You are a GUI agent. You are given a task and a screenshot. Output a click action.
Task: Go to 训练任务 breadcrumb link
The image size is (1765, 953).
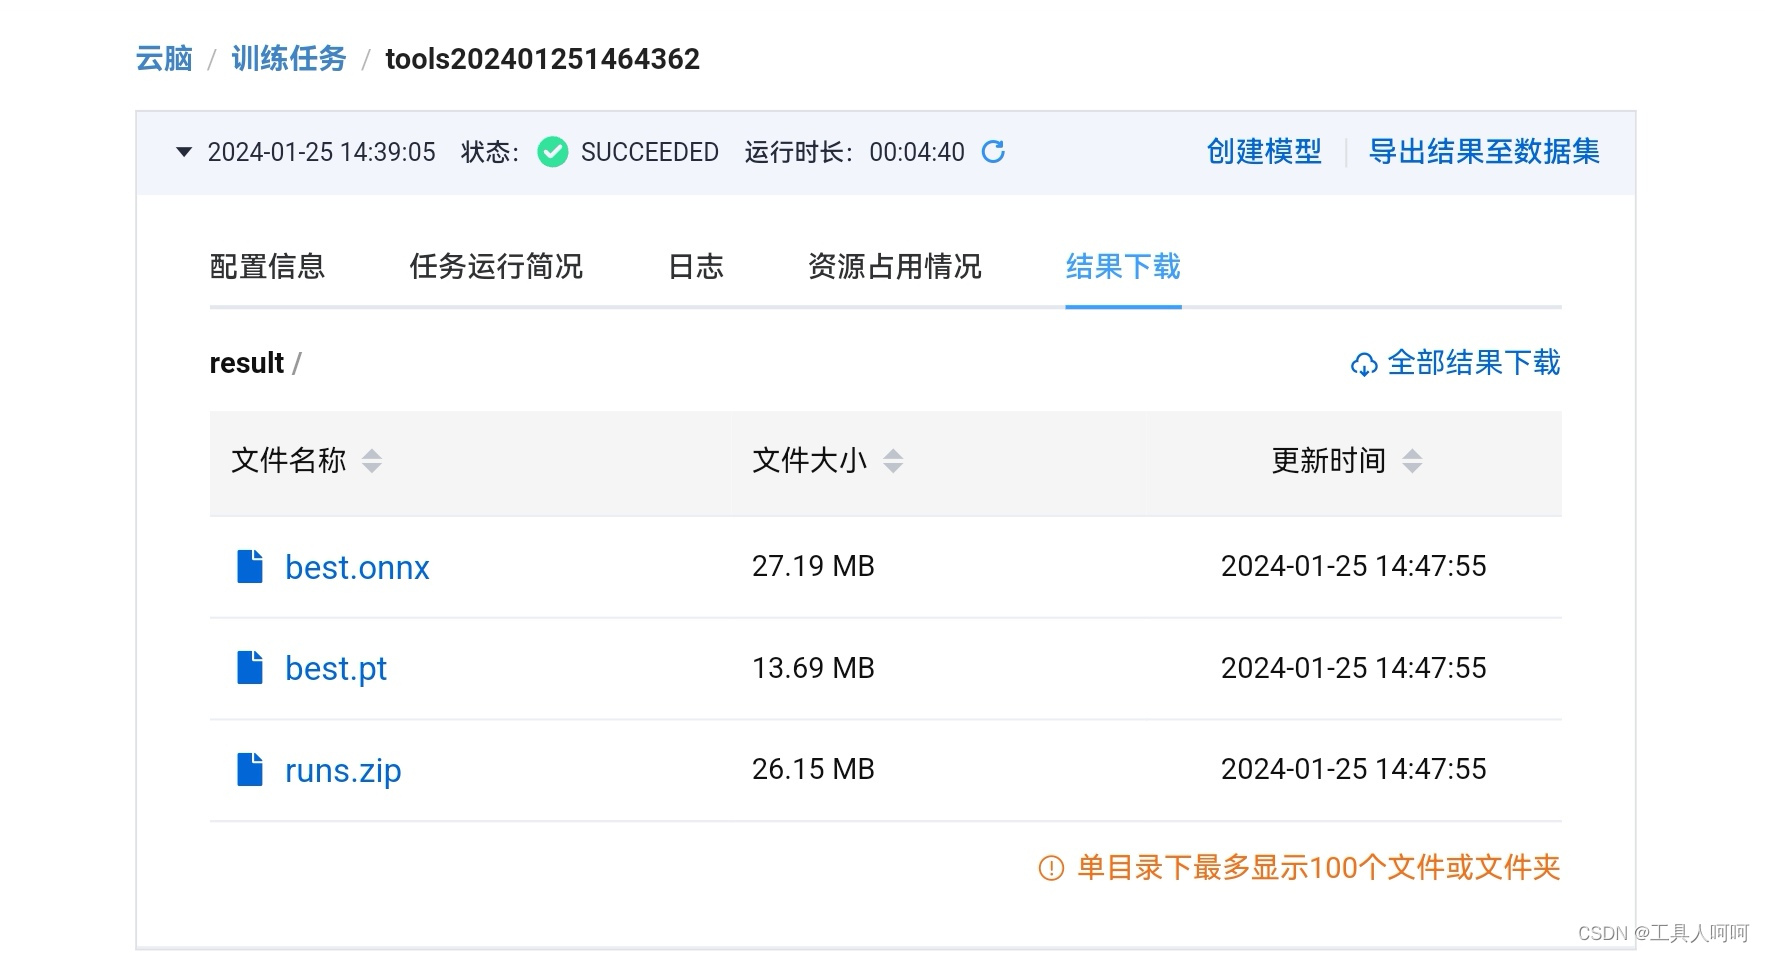tap(288, 59)
